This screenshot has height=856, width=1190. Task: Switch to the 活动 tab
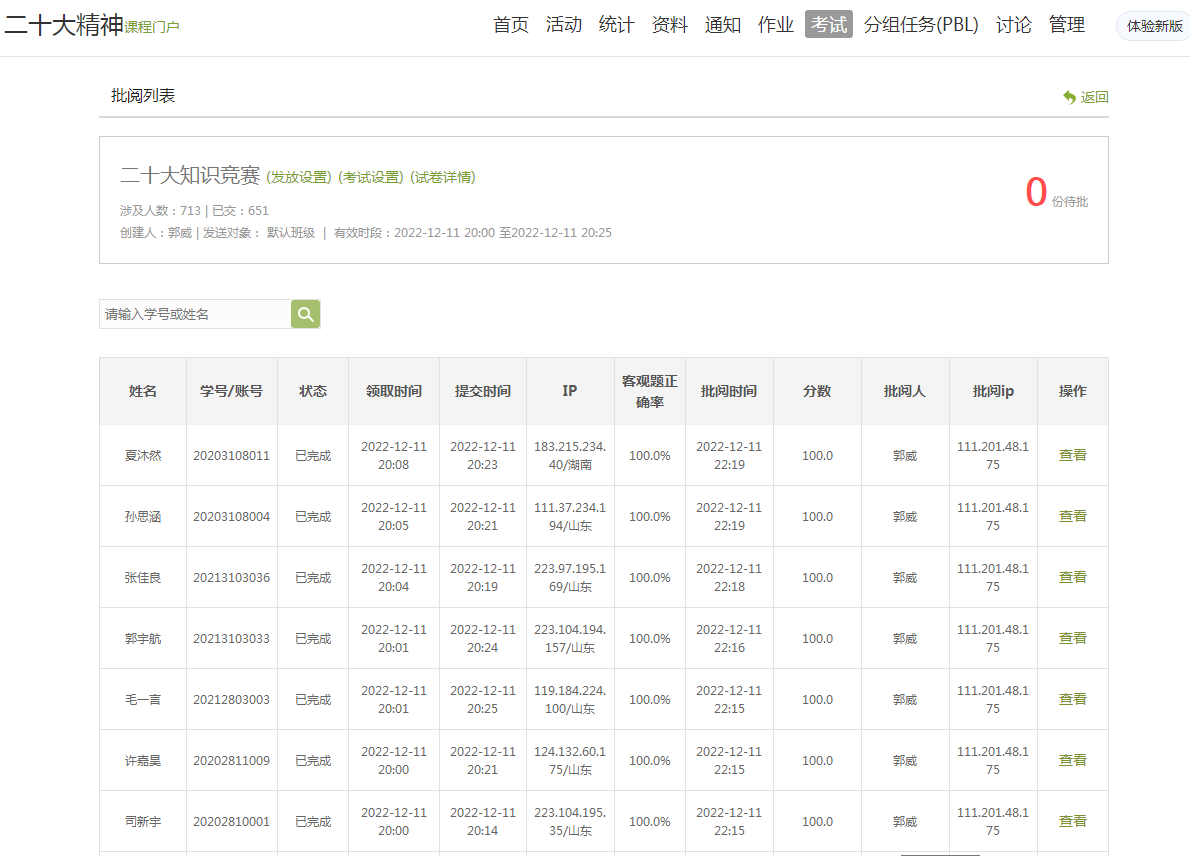pyautogui.click(x=564, y=25)
